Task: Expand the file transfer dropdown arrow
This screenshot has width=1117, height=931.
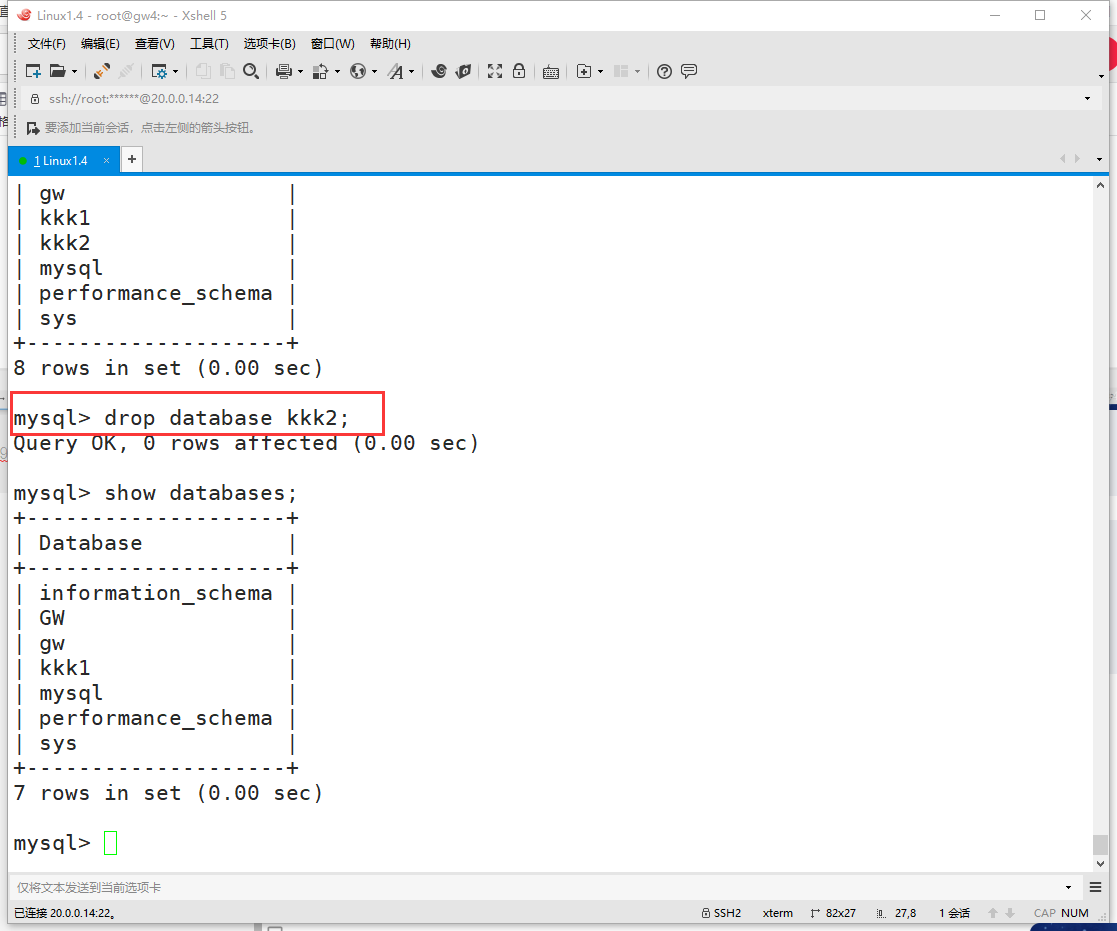Action: pos(338,72)
